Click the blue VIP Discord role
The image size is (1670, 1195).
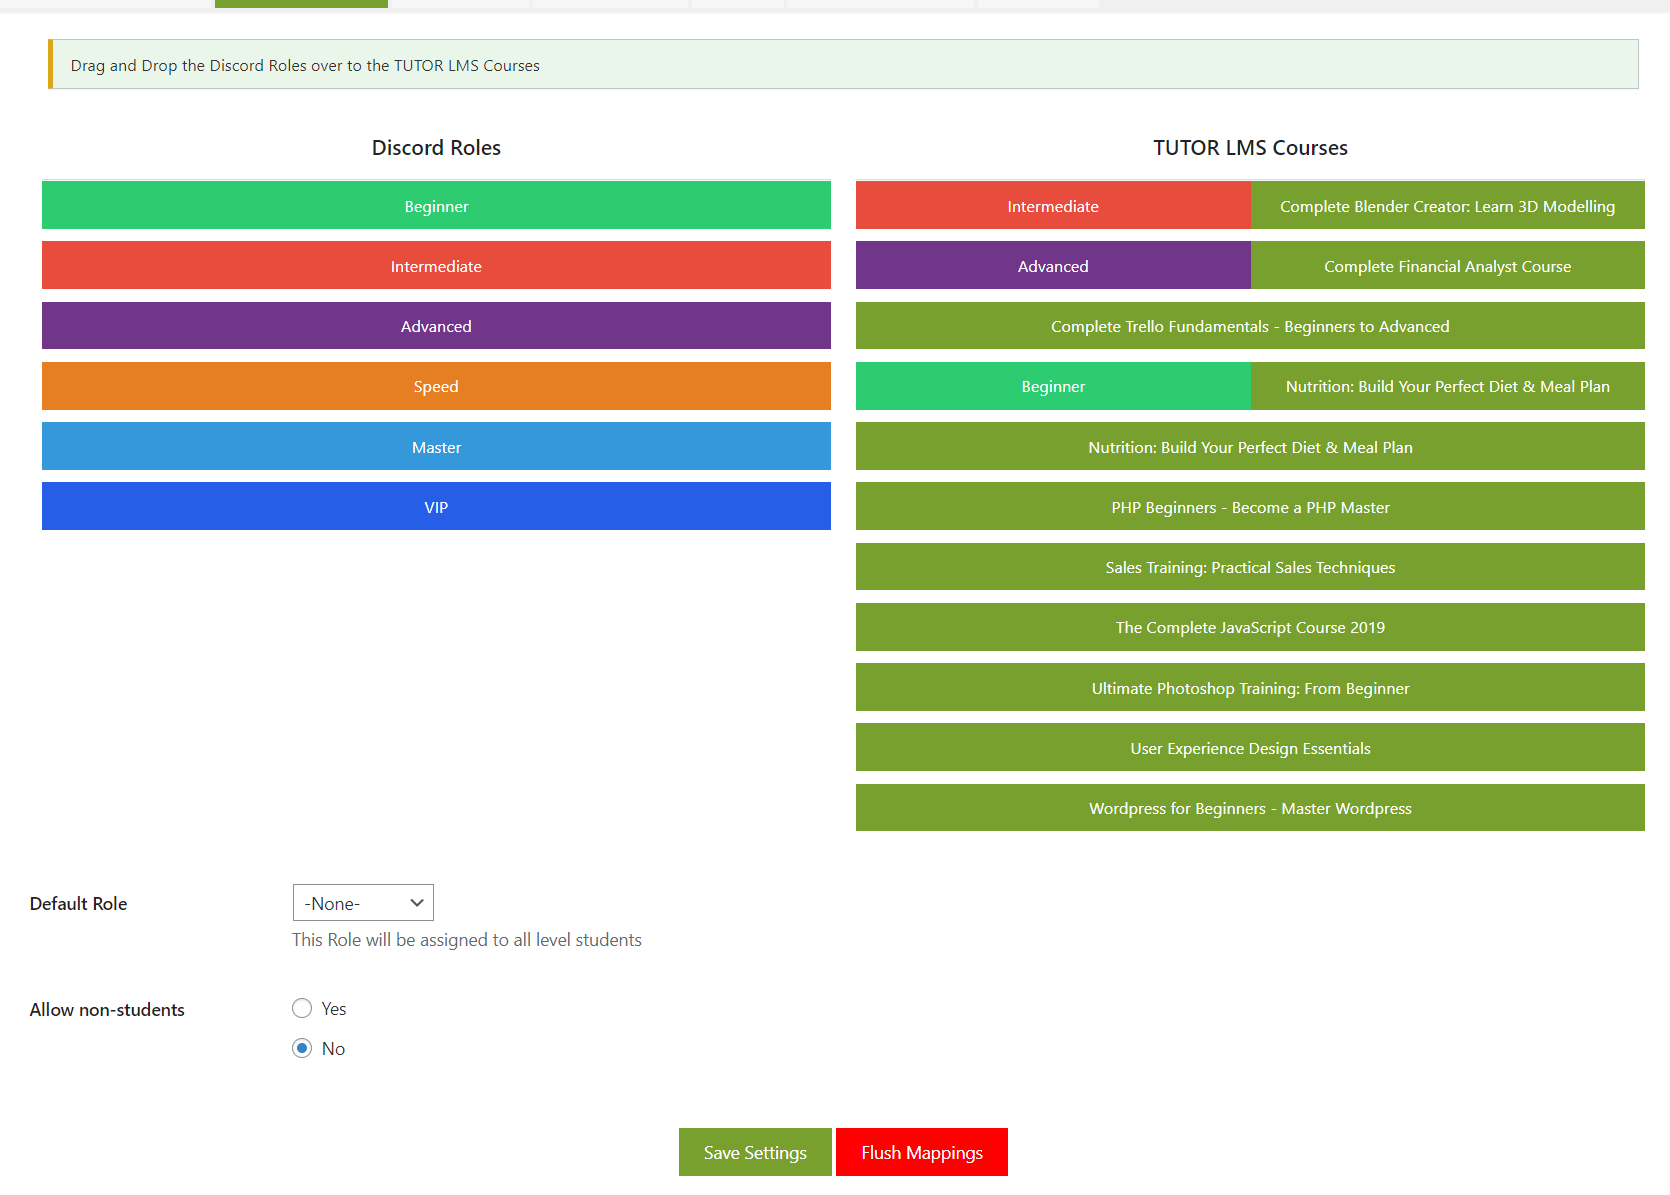coord(436,507)
